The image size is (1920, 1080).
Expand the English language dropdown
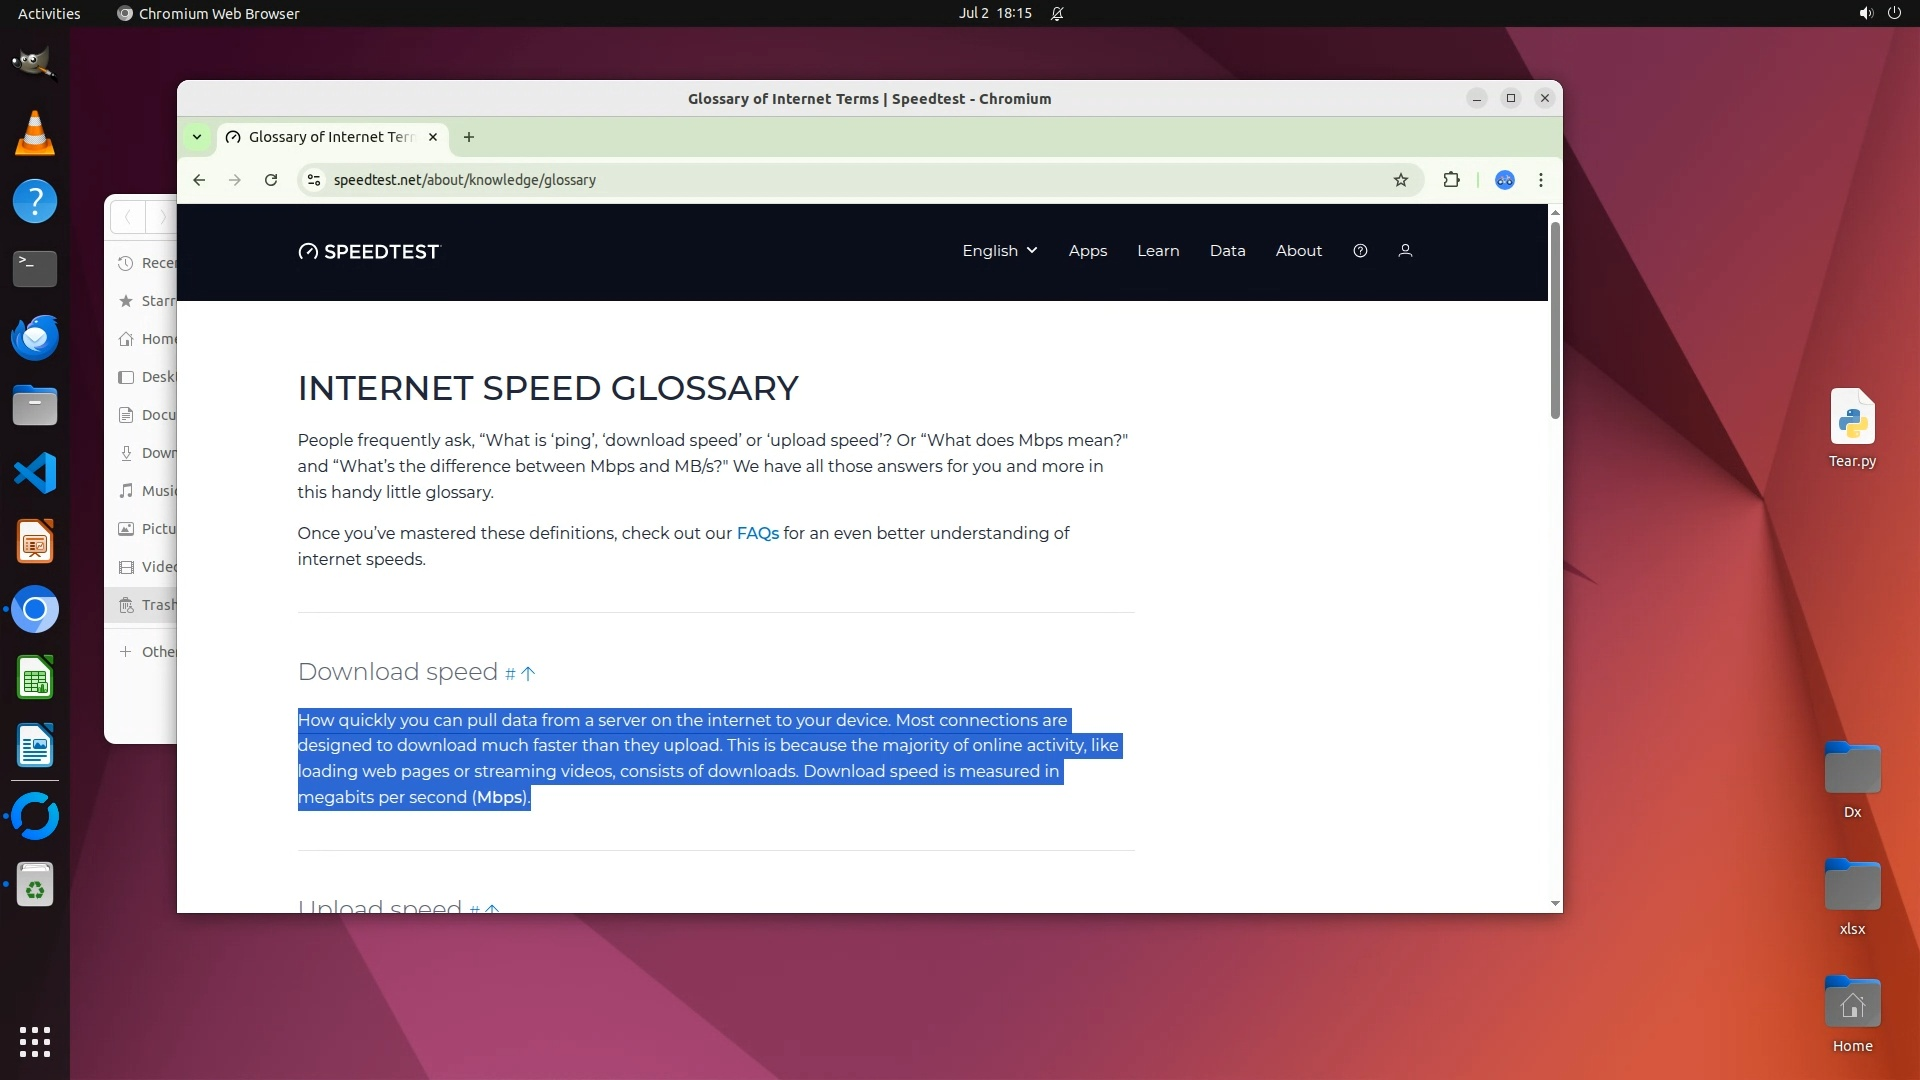point(999,251)
